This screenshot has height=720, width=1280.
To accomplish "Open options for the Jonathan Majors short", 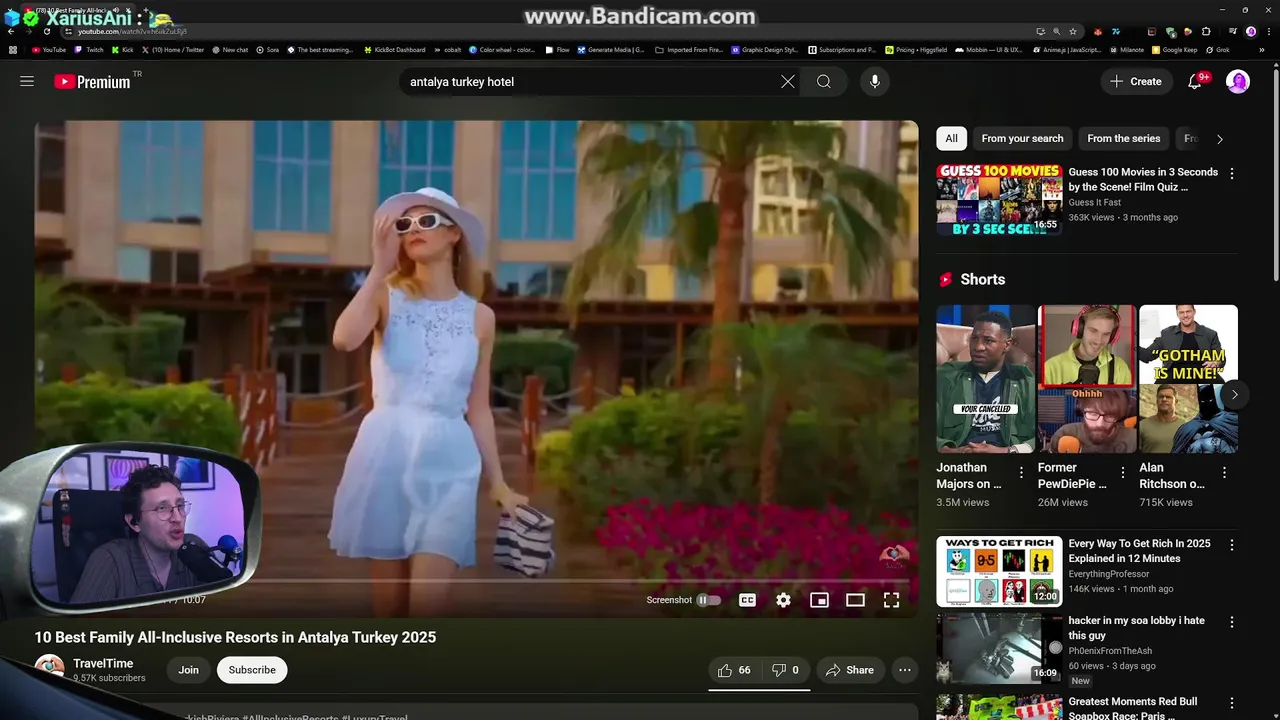I will click(1021, 472).
